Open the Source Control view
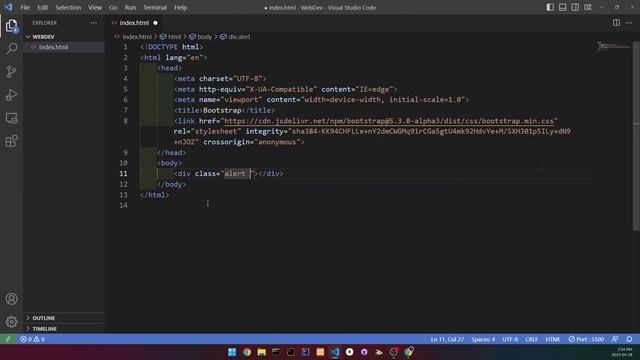 [x=11, y=72]
